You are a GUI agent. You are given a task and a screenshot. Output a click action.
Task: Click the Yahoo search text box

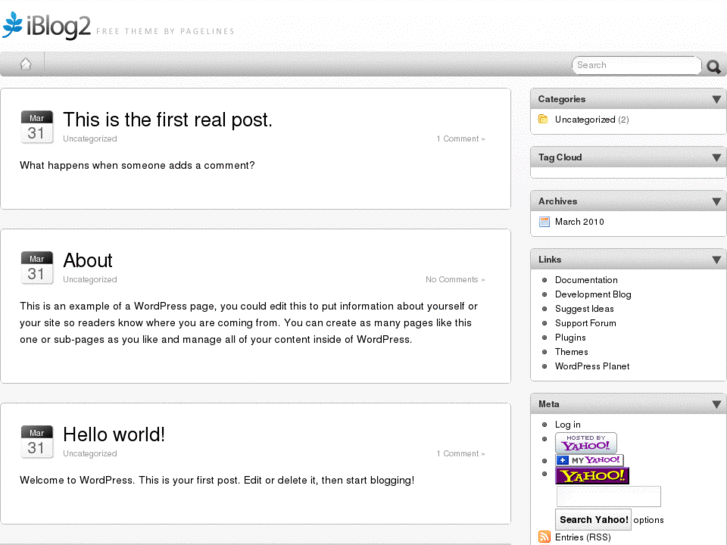[608, 496]
